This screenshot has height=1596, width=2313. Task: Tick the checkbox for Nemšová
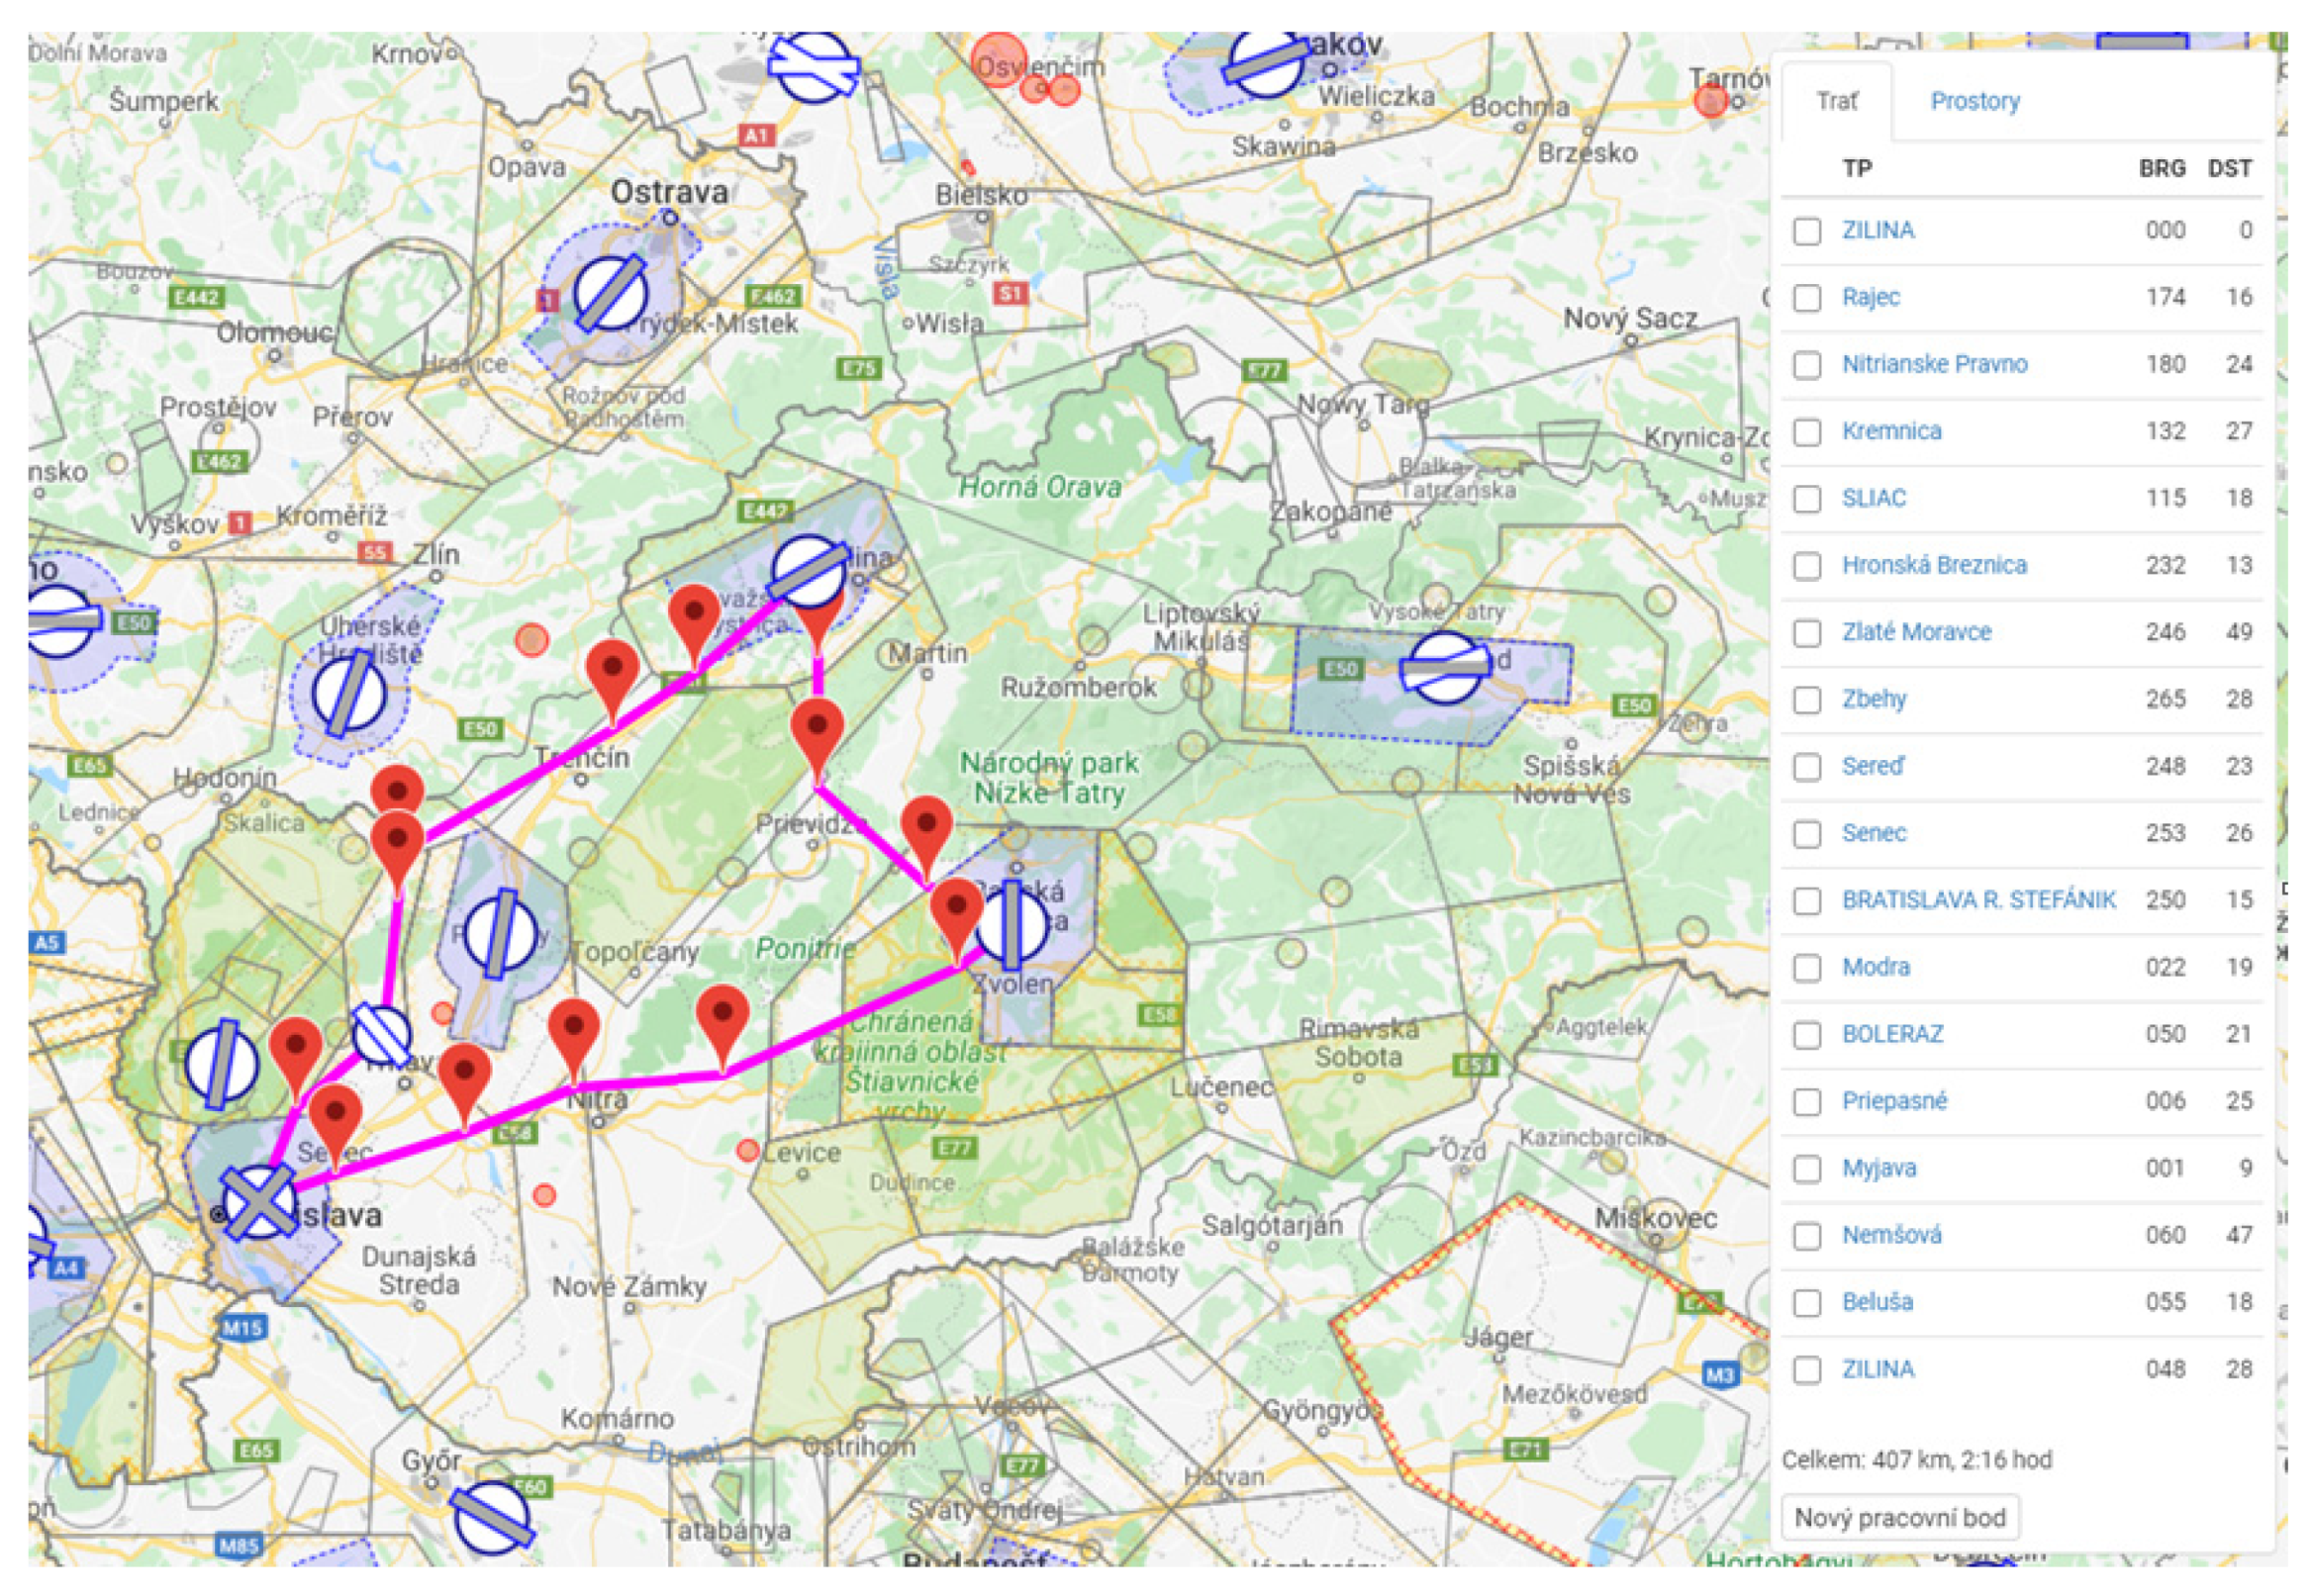[x=1806, y=1236]
